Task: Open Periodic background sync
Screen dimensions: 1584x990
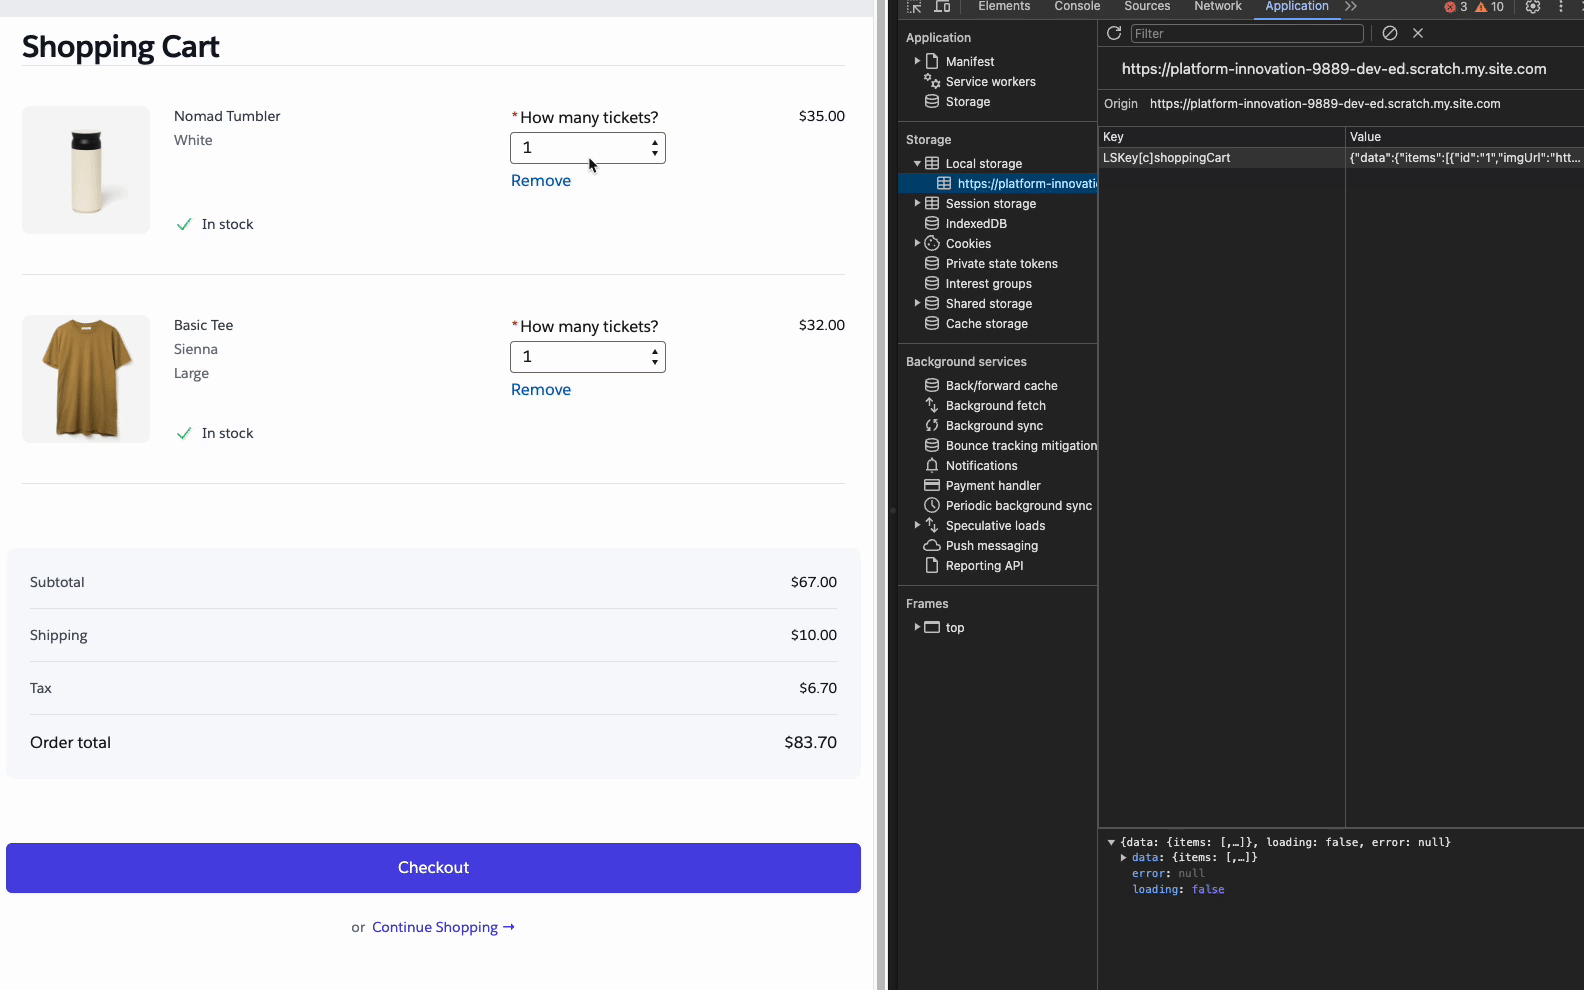Action: [1018, 506]
